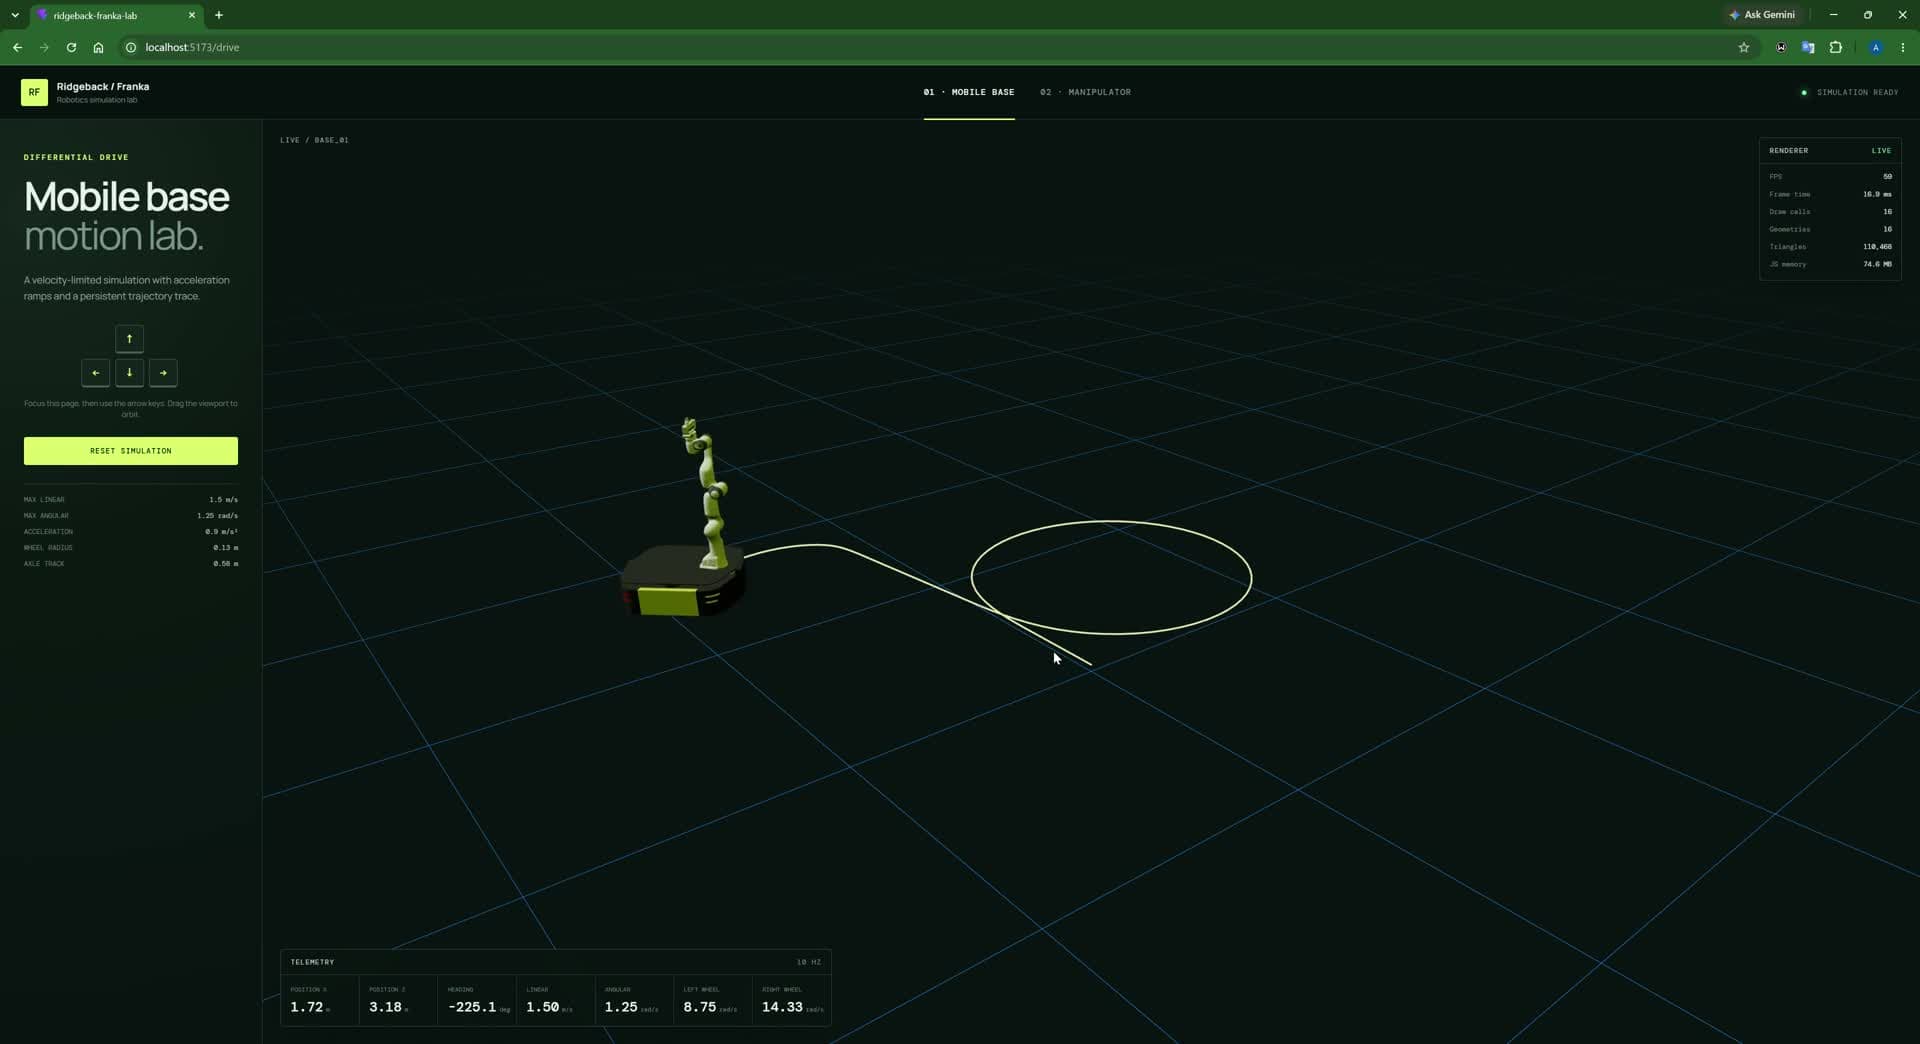This screenshot has height=1044, width=1920.
Task: Switch to the 02 Manipulator tab
Action: tap(1085, 92)
